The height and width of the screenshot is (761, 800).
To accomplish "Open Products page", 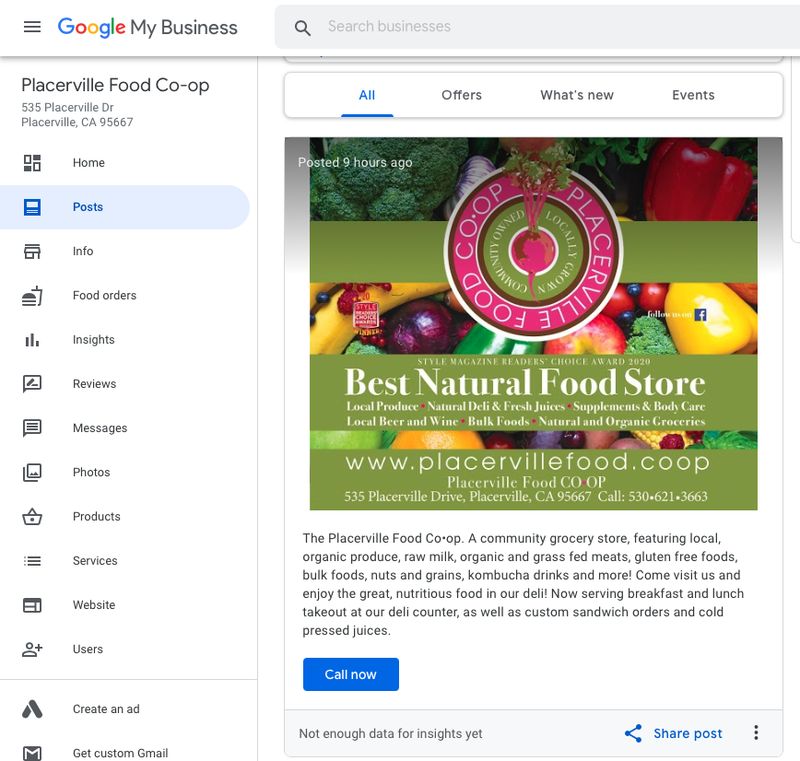I will [x=96, y=517].
